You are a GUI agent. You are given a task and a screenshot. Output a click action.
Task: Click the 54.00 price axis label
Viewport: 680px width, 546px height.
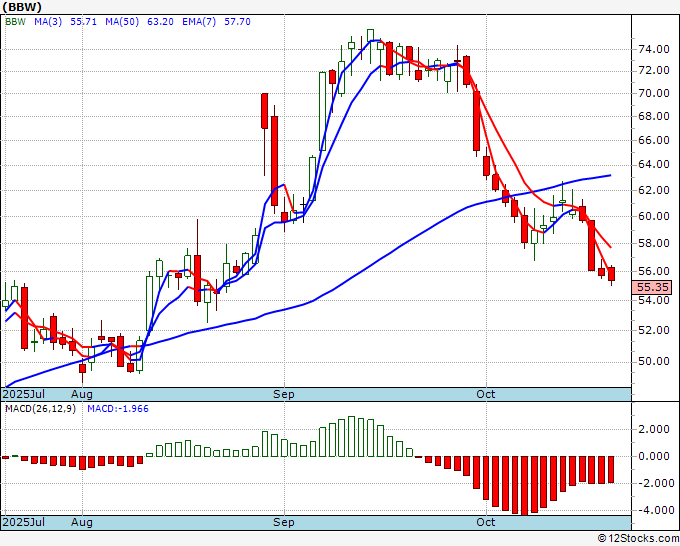(654, 300)
